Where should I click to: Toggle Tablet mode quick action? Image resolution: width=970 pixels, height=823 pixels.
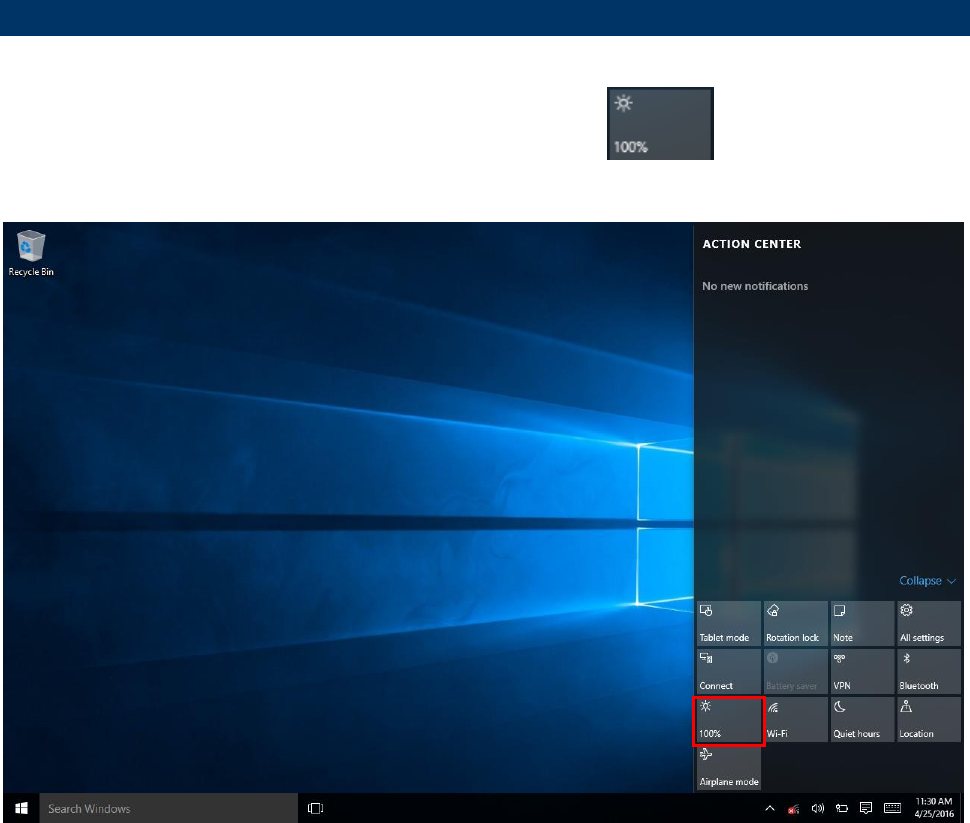[x=729, y=624]
